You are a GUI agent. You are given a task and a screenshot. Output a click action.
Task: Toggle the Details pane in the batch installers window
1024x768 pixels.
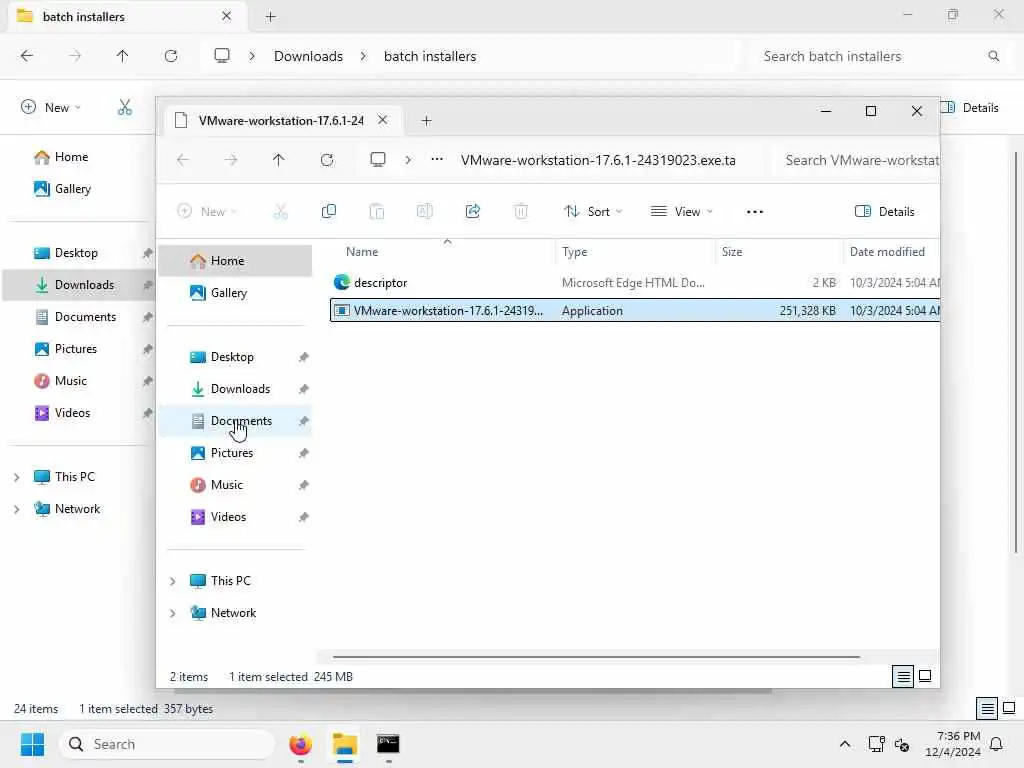[970, 108]
